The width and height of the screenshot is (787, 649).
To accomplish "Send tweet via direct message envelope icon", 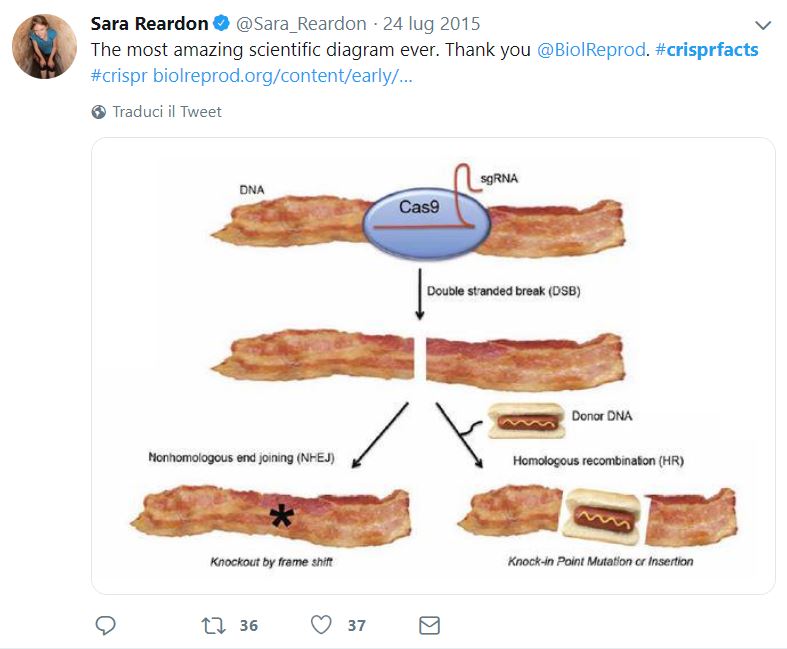I will (x=429, y=626).
